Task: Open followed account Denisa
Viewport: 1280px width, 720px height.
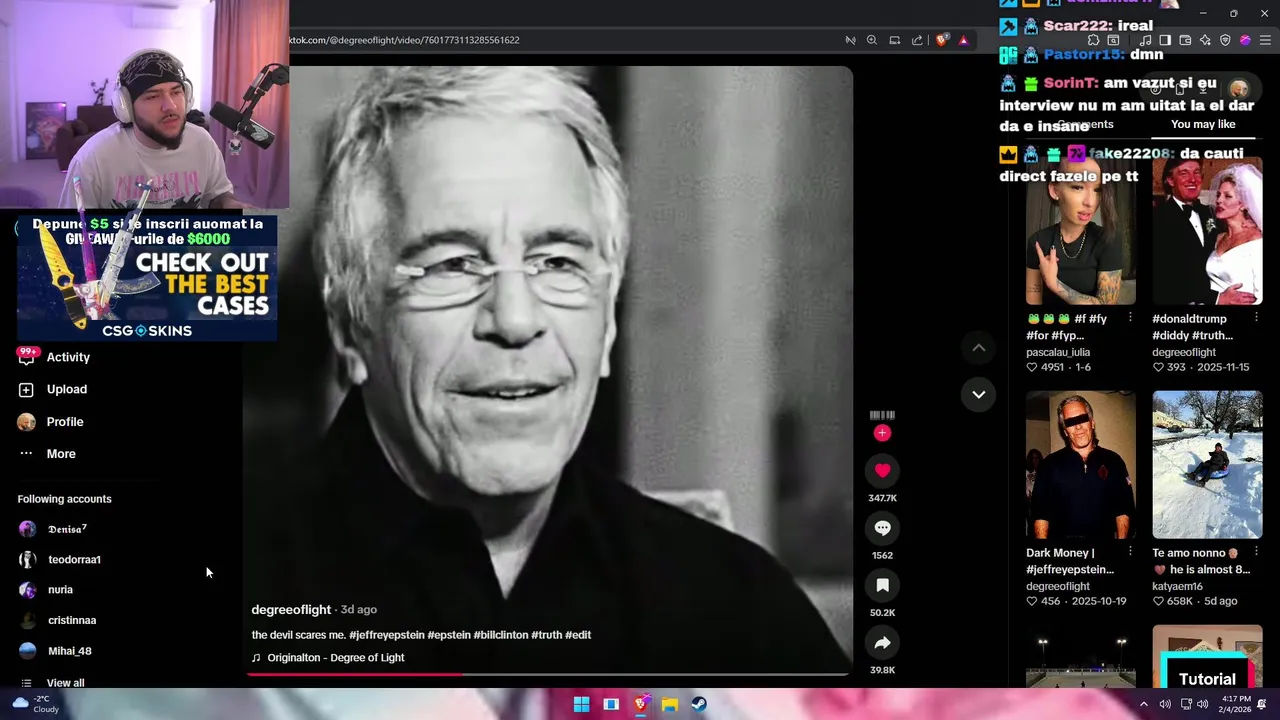Action: point(67,529)
